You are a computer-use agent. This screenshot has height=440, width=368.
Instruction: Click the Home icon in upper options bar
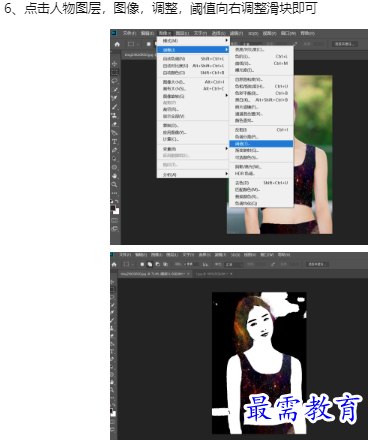(x=117, y=44)
